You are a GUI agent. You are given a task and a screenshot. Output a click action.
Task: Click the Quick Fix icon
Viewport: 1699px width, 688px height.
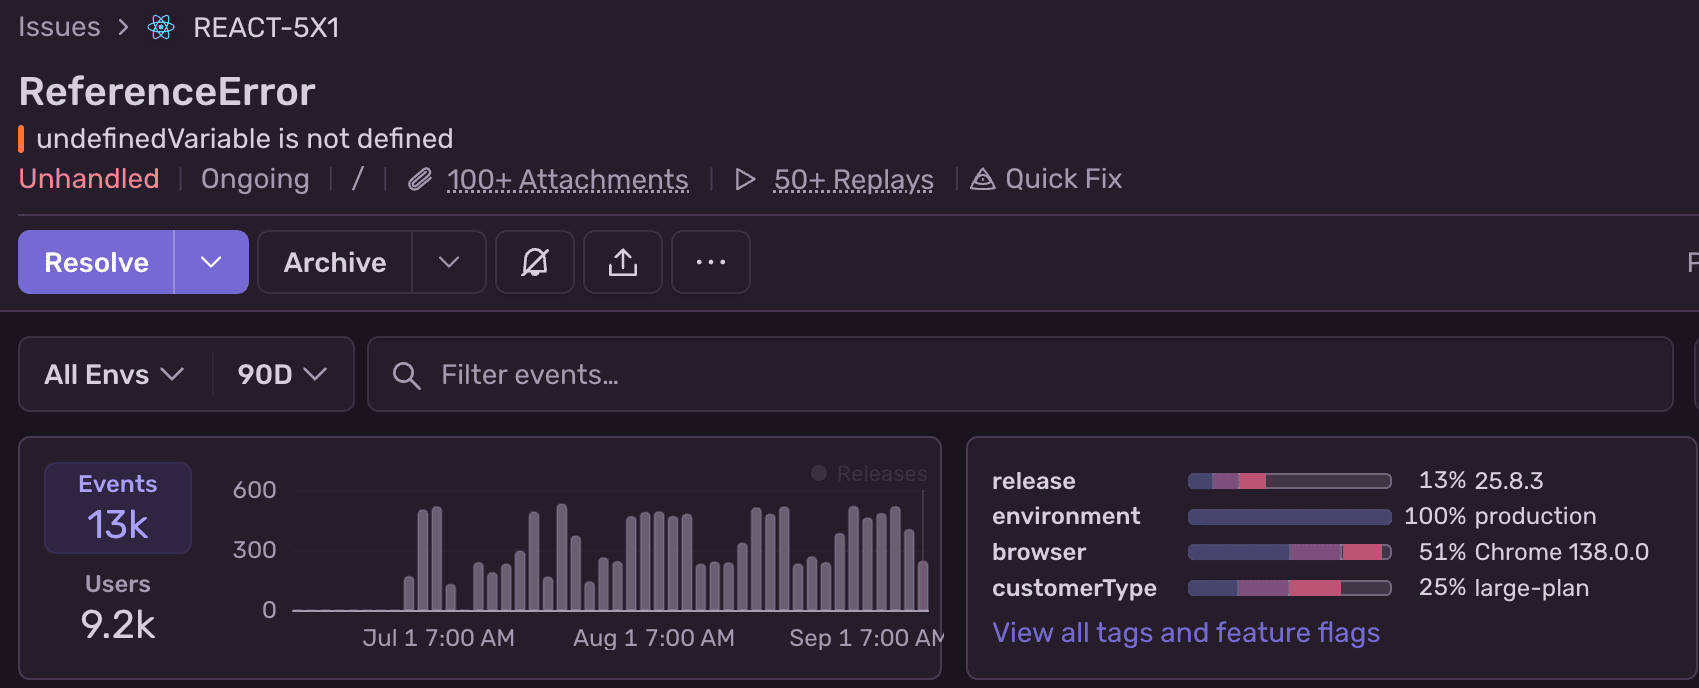(983, 179)
